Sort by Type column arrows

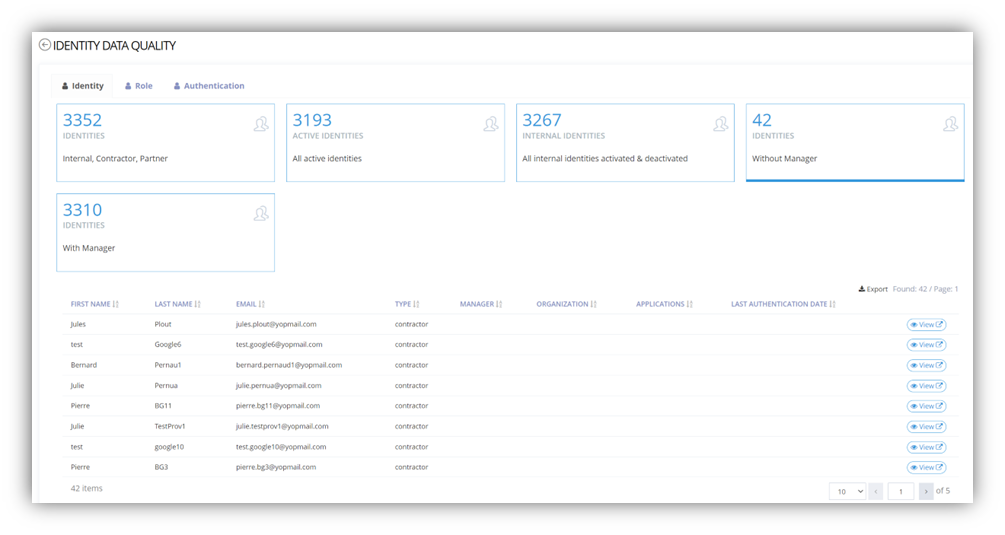click(x=416, y=304)
